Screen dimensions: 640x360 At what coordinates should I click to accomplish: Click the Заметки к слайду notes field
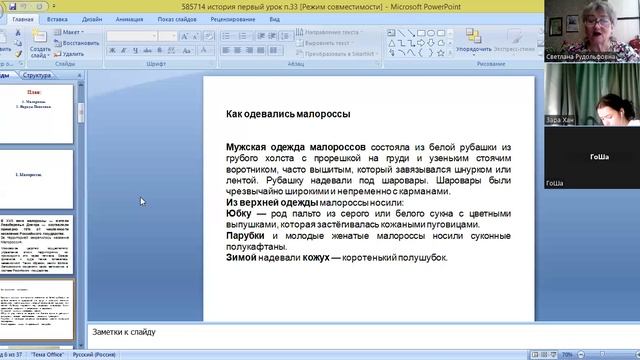coord(363,335)
